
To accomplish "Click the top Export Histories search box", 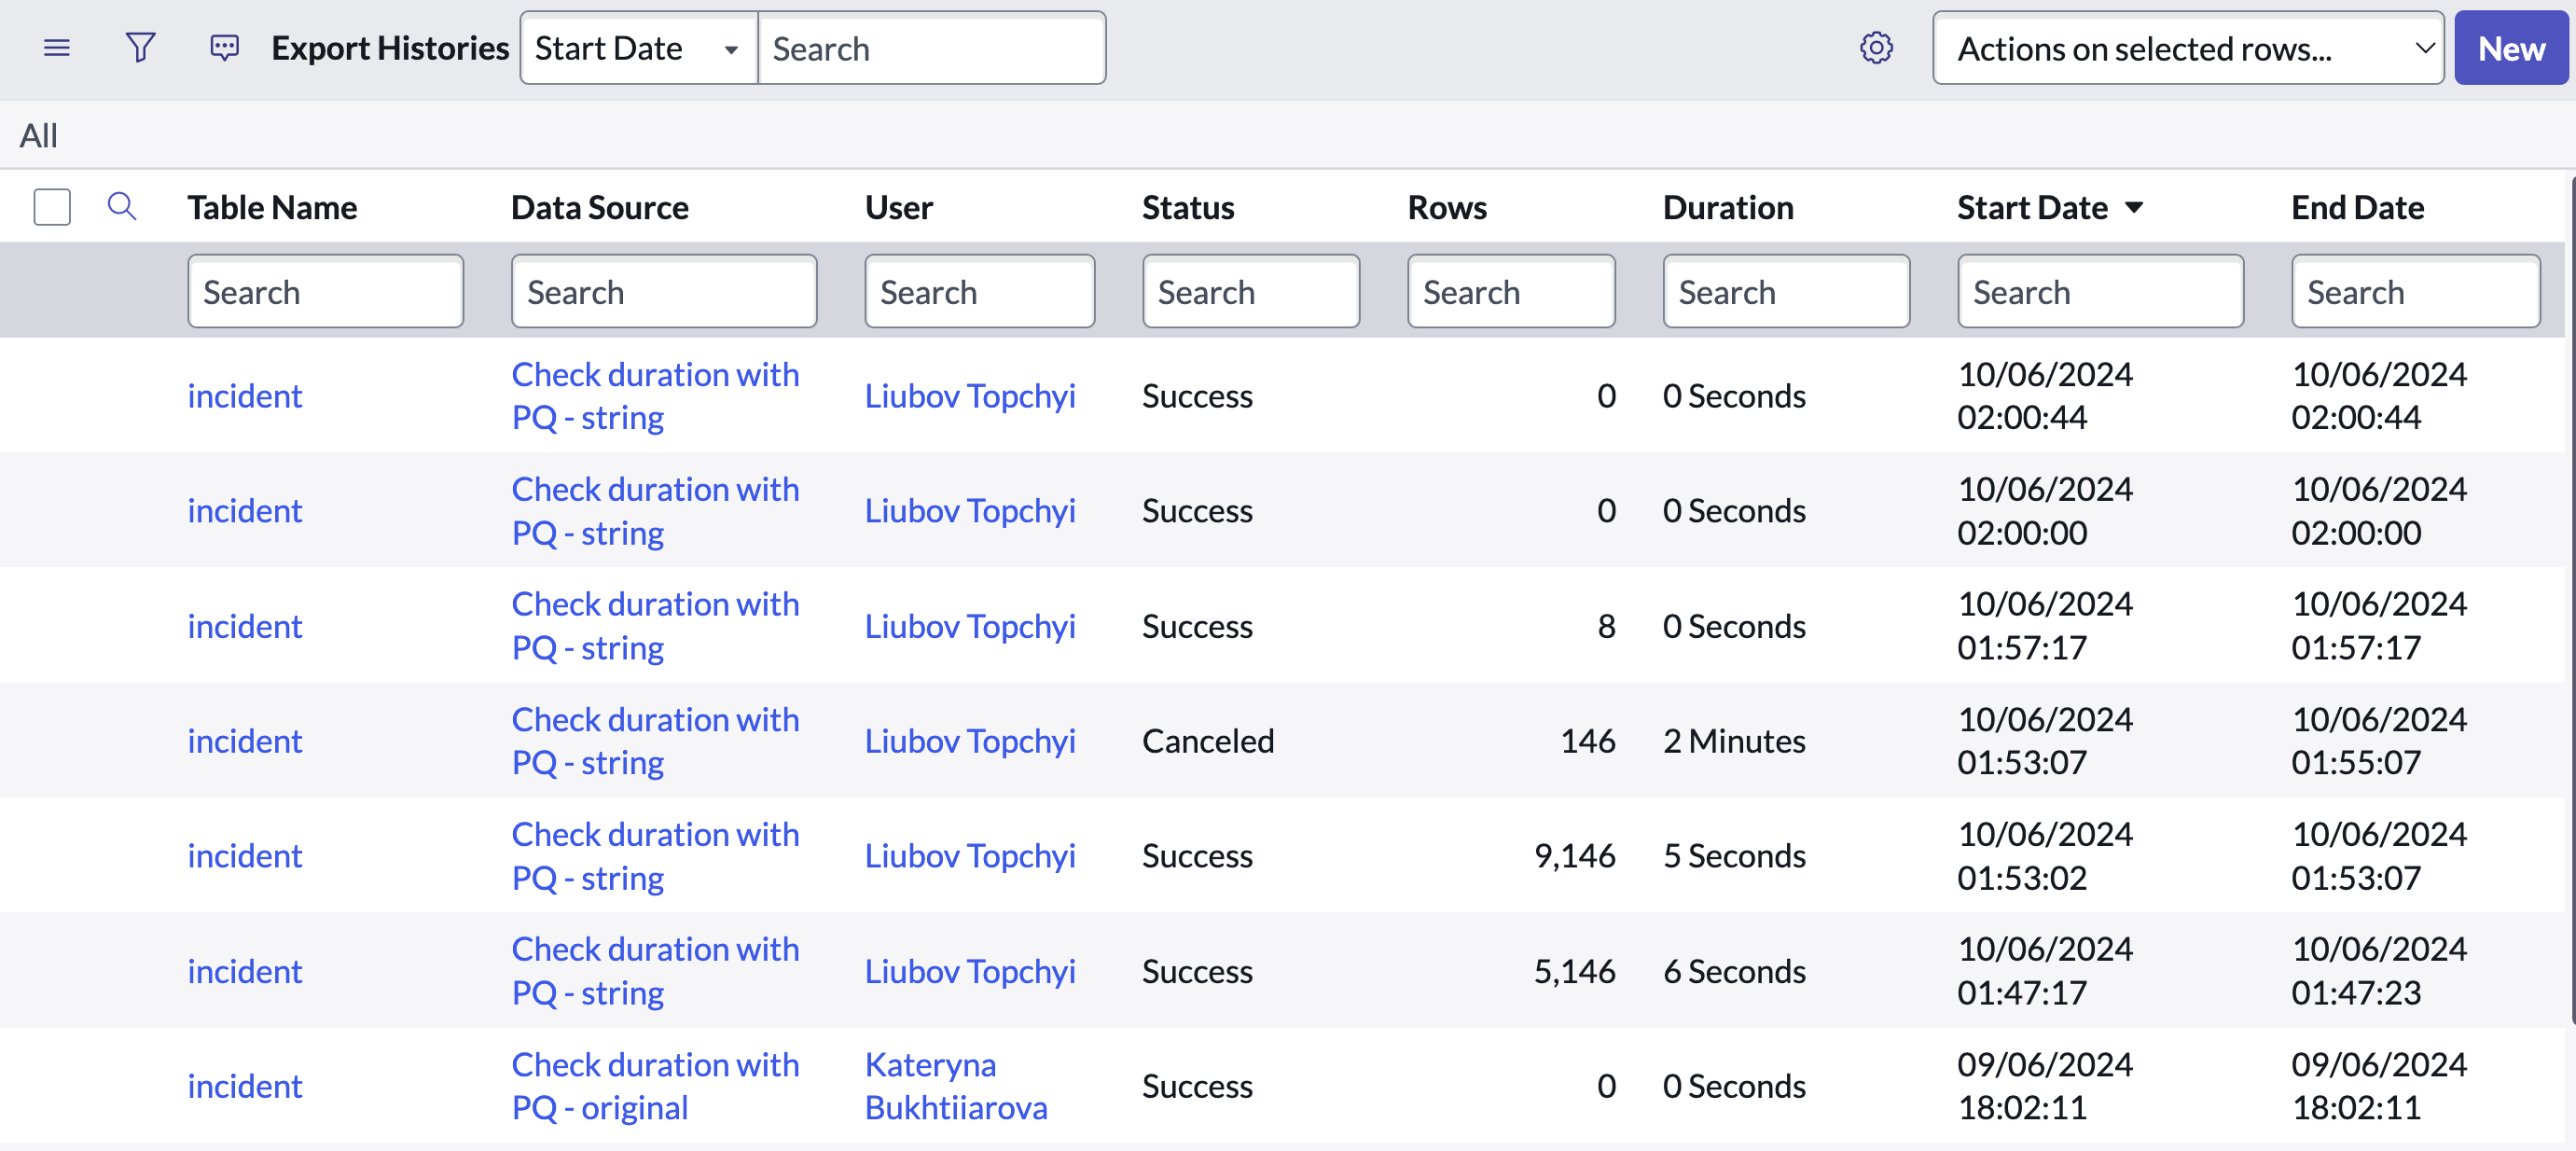I will click(931, 48).
